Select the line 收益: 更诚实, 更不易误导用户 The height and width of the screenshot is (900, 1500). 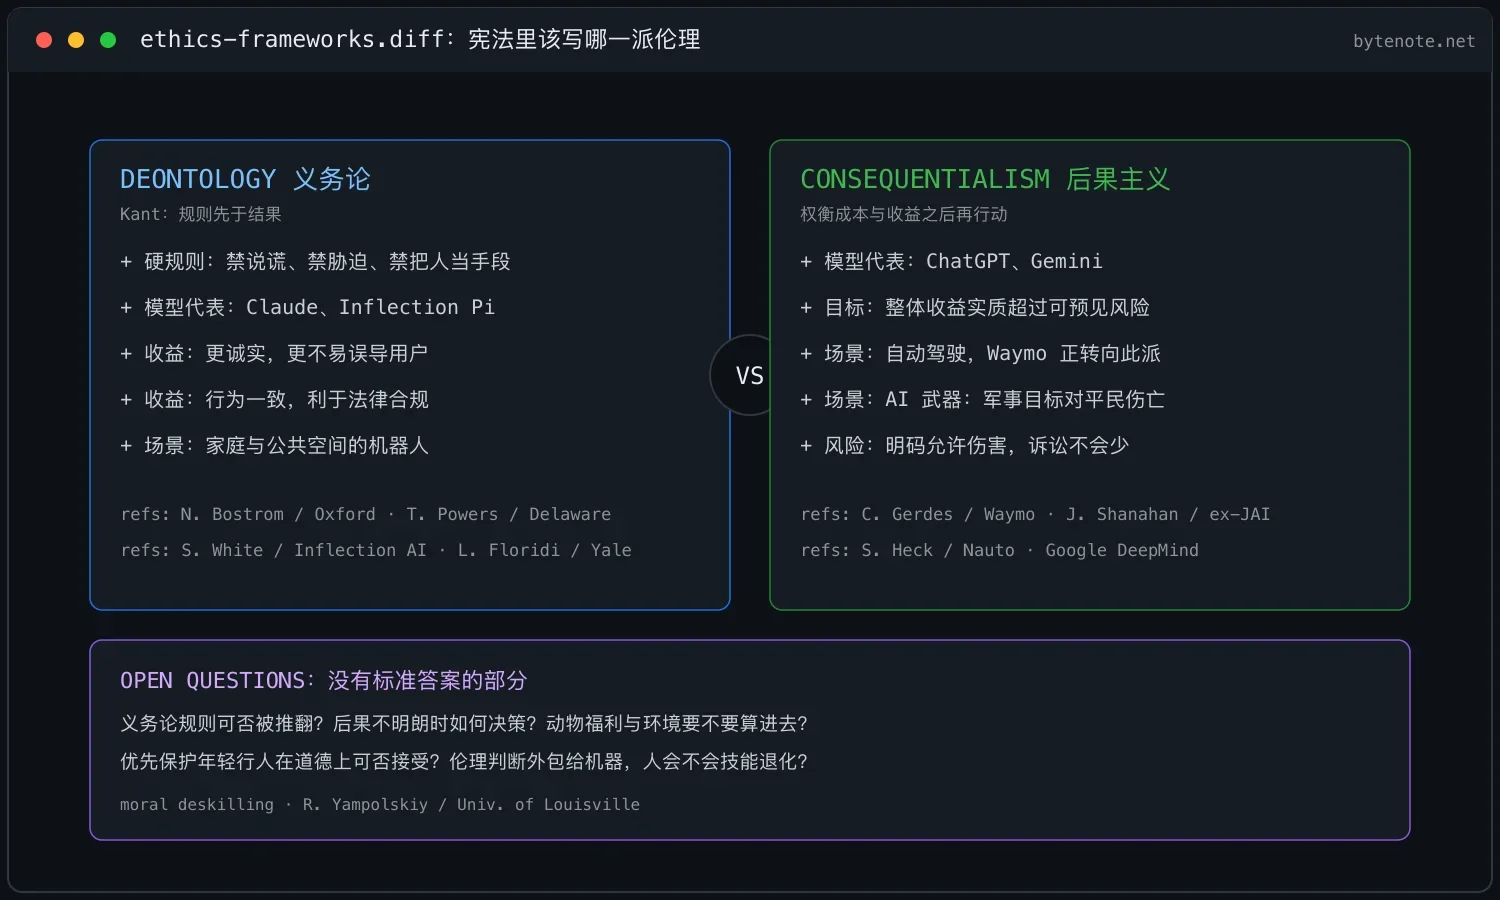[x=274, y=353]
